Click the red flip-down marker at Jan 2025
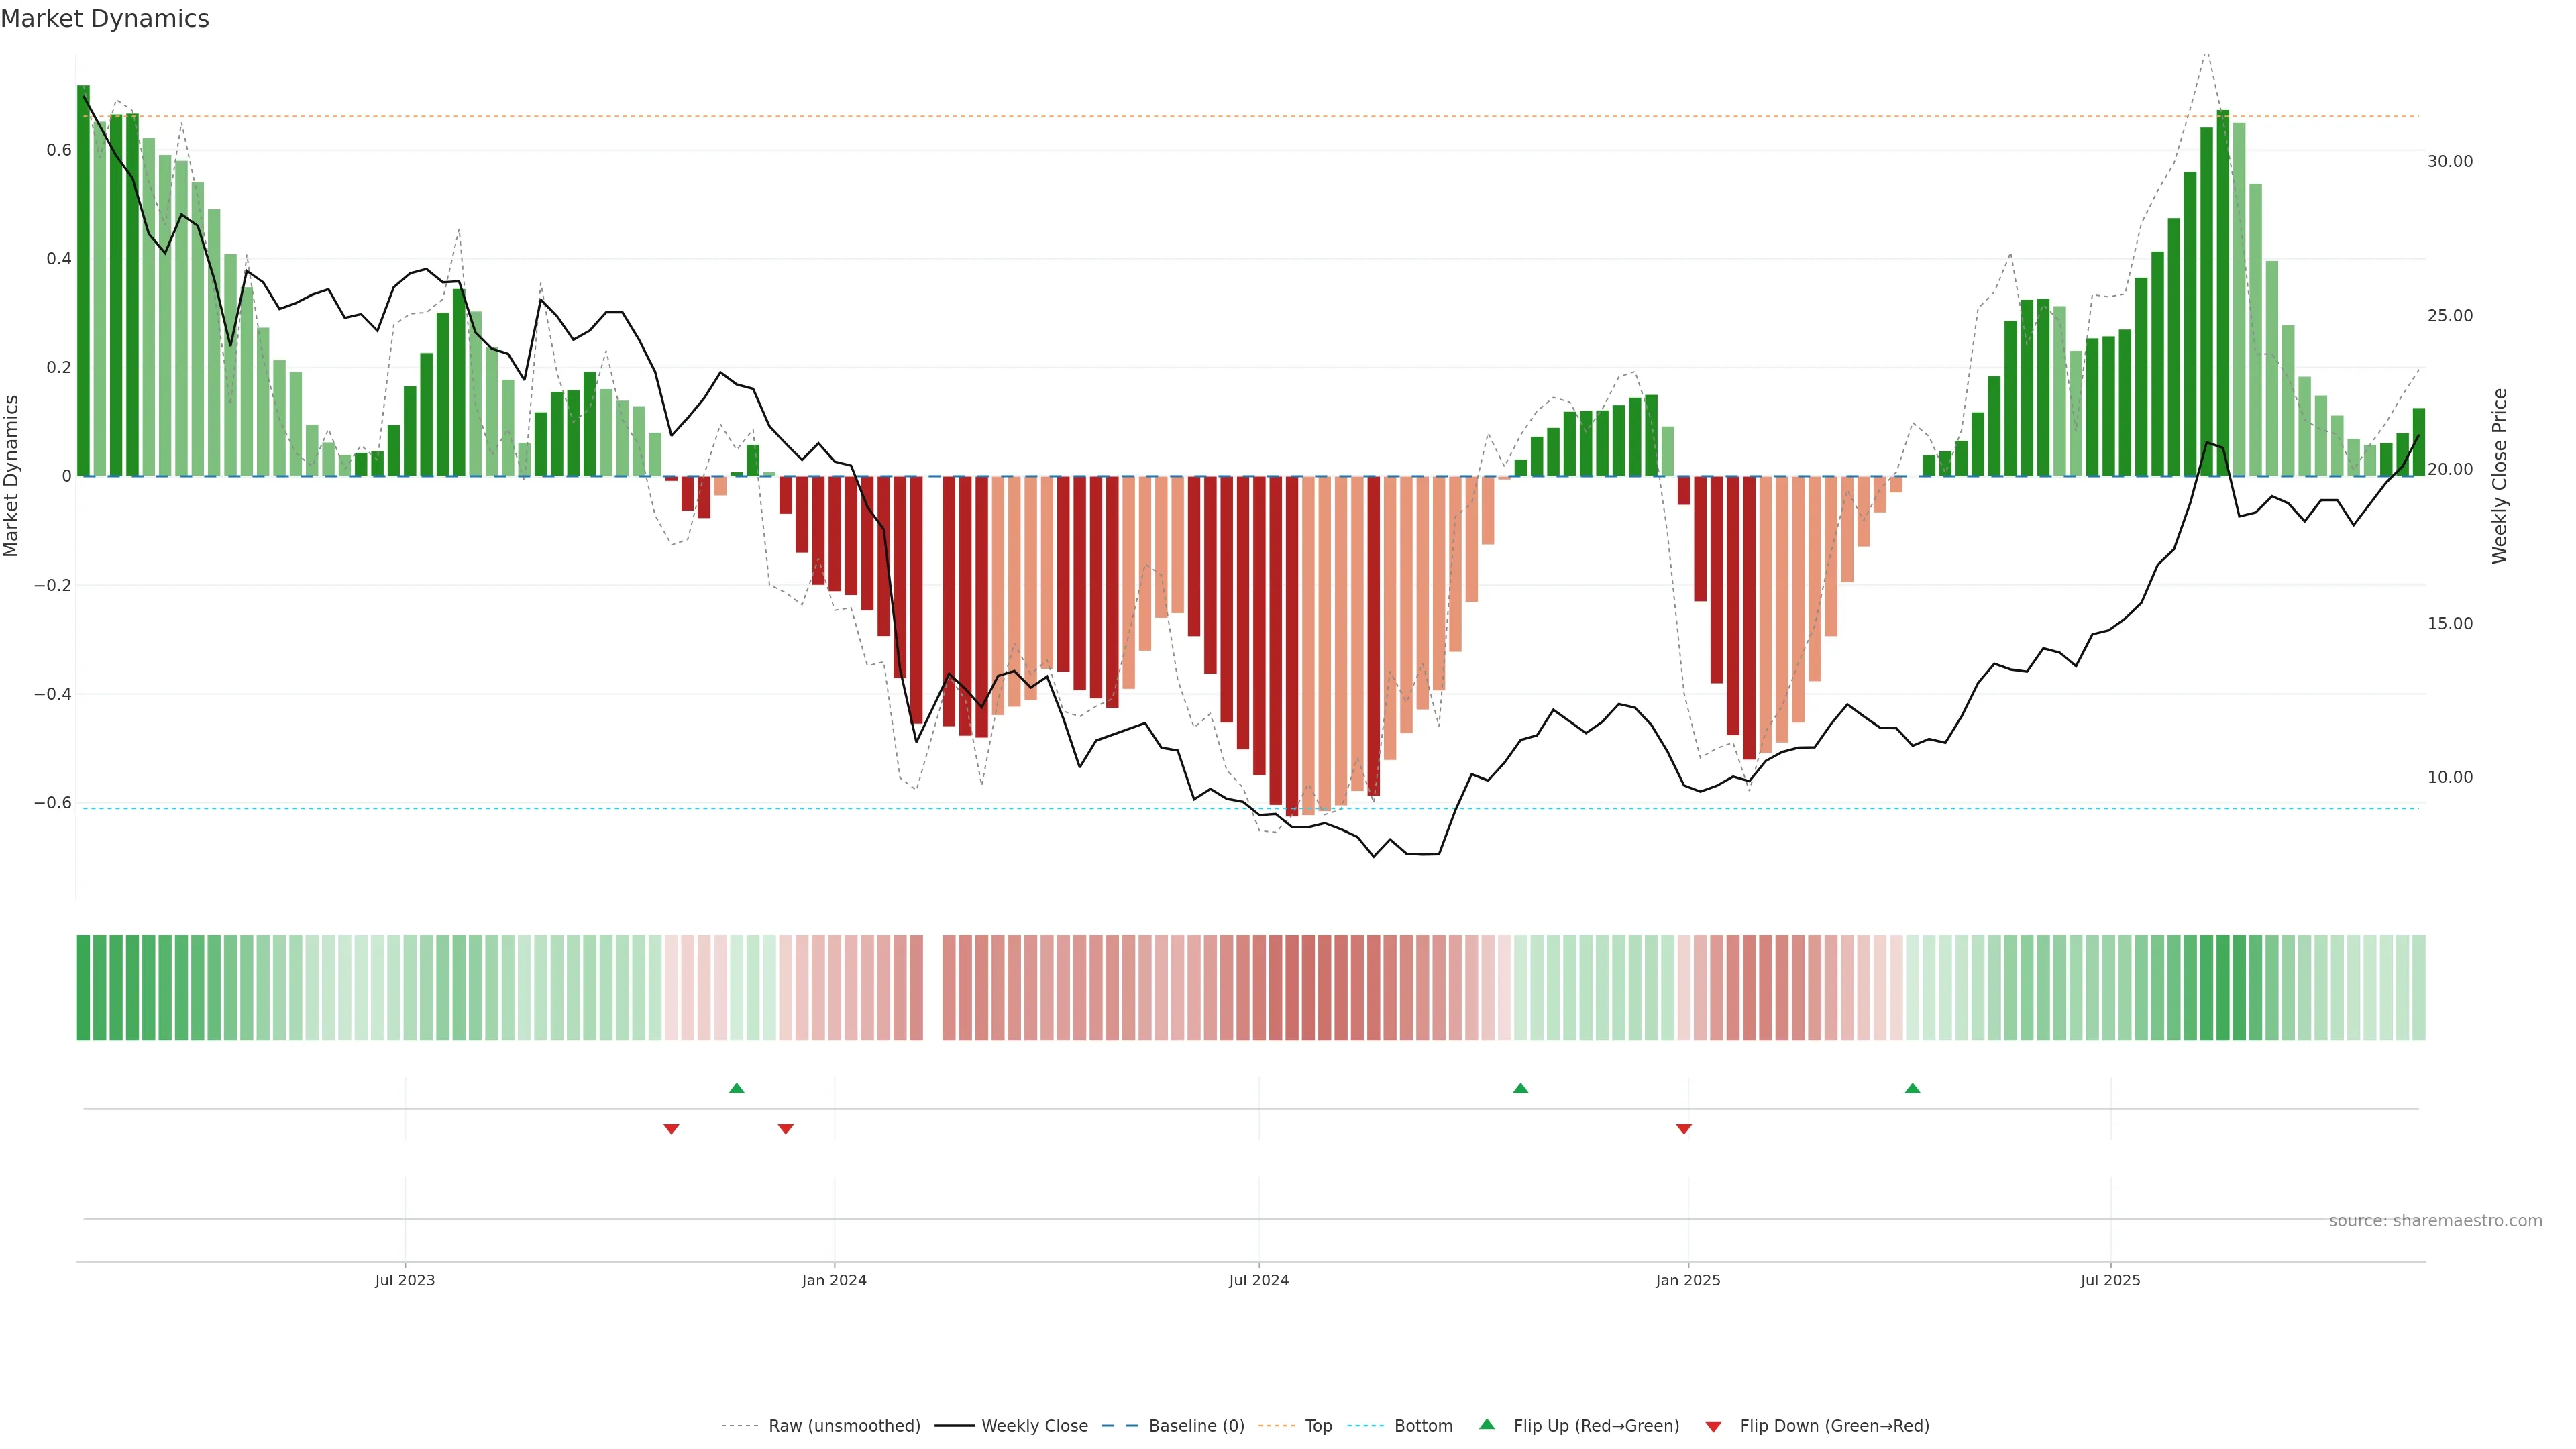Viewport: 2576px width, 1449px height. 1684,1129
